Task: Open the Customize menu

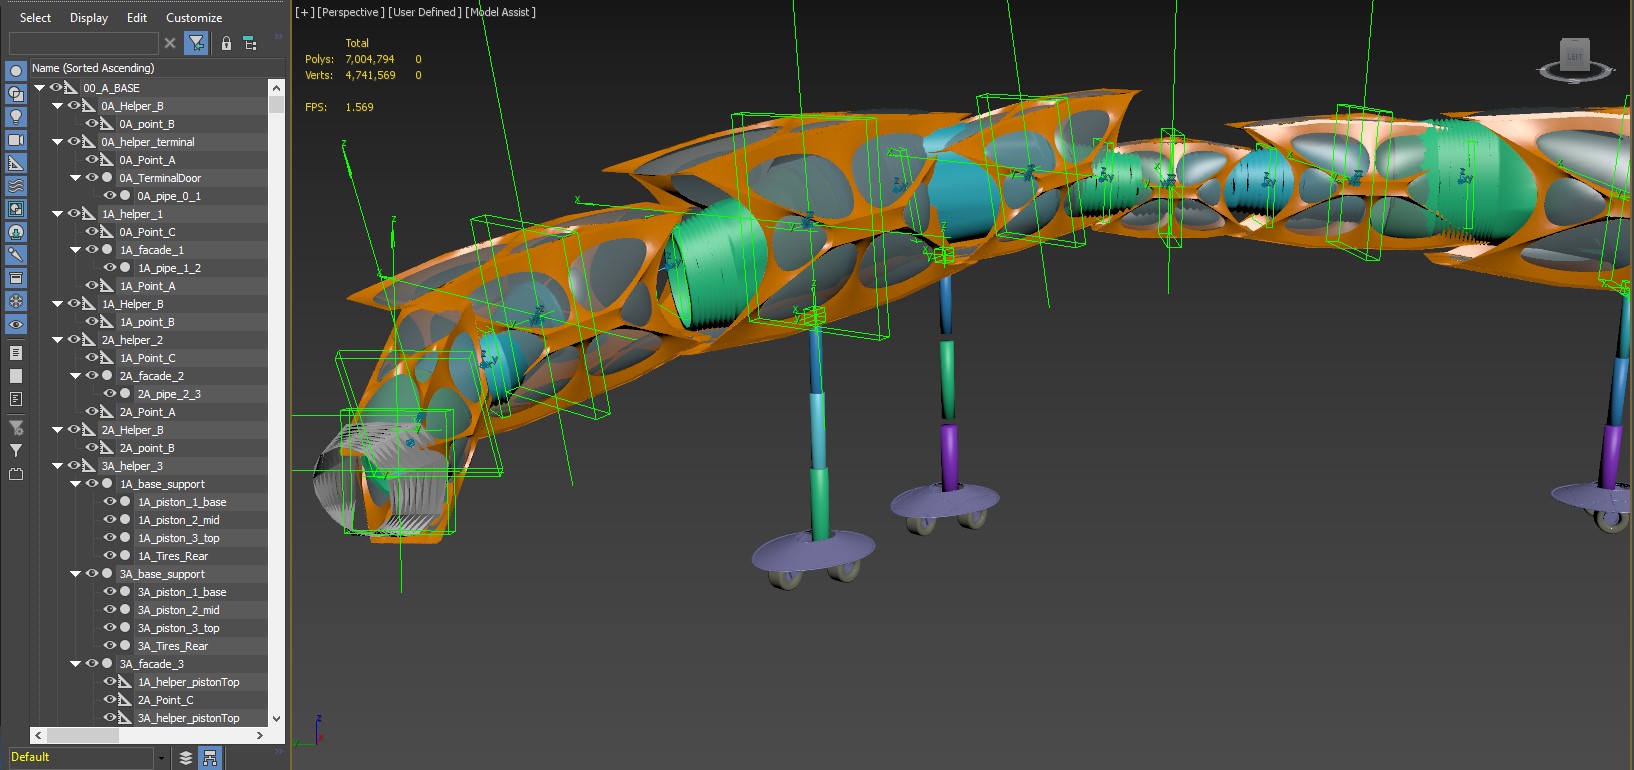Action: click(194, 18)
